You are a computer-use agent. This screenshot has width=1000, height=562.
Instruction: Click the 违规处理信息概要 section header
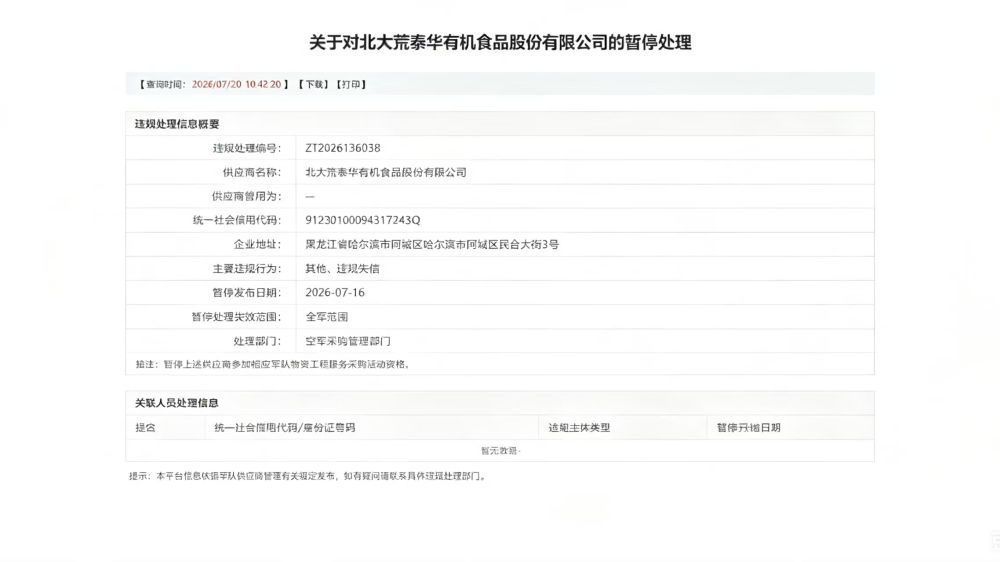click(x=177, y=124)
